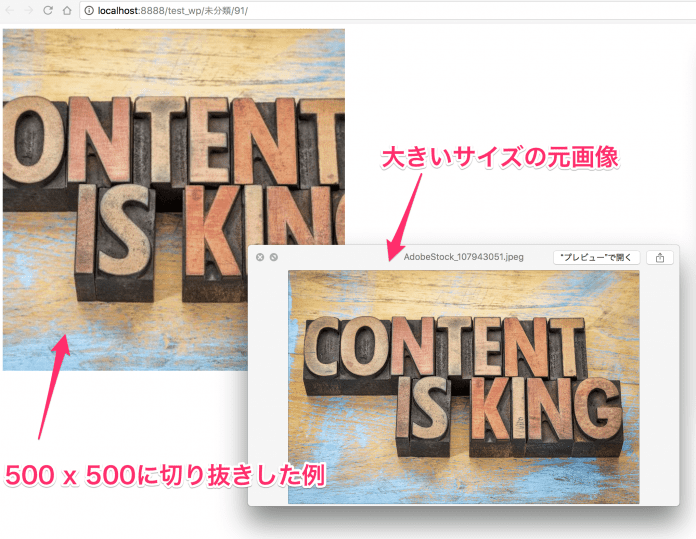Viewport: 696px width, 539px height.
Task: Go to the browser home page icon
Action: tap(66, 10)
